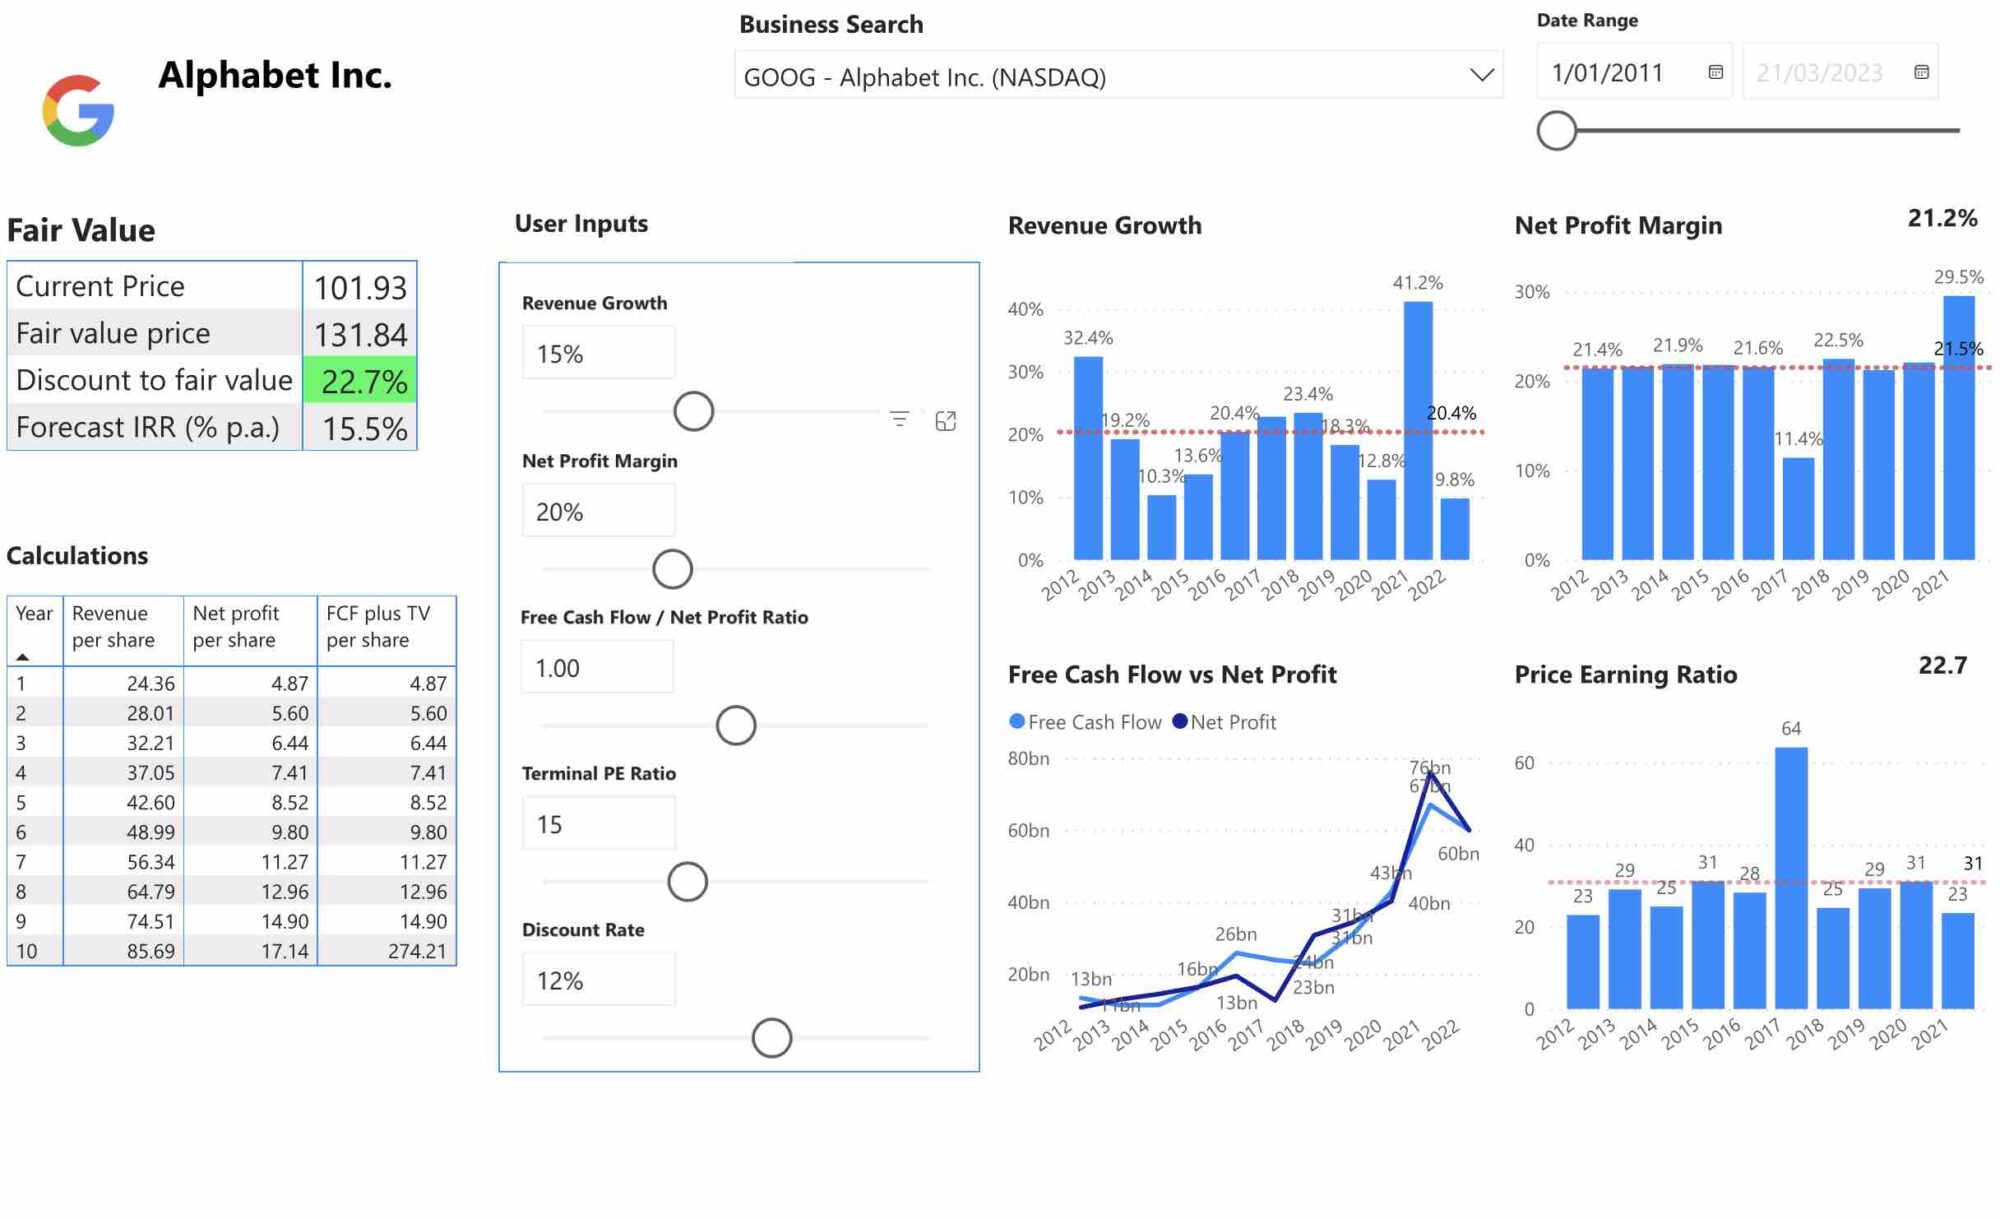The image size is (2000, 1219).
Task: Move the Net Profit Margin slider handle
Action: [x=672, y=569]
